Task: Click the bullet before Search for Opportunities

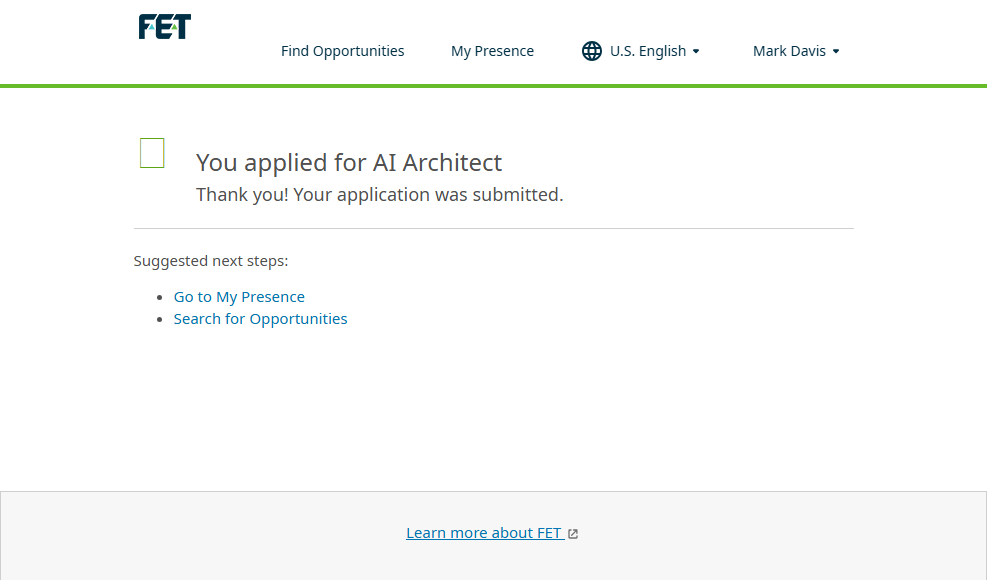Action: (161, 319)
